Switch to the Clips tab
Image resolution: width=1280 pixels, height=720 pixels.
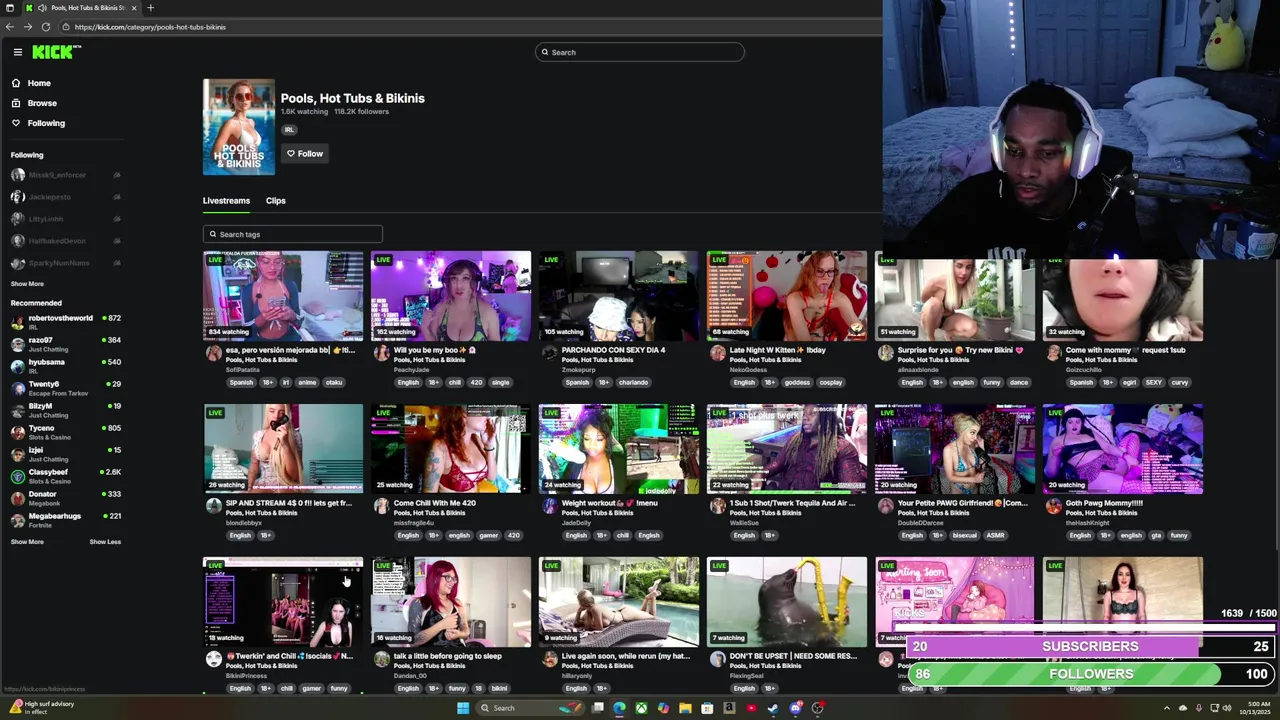click(276, 200)
